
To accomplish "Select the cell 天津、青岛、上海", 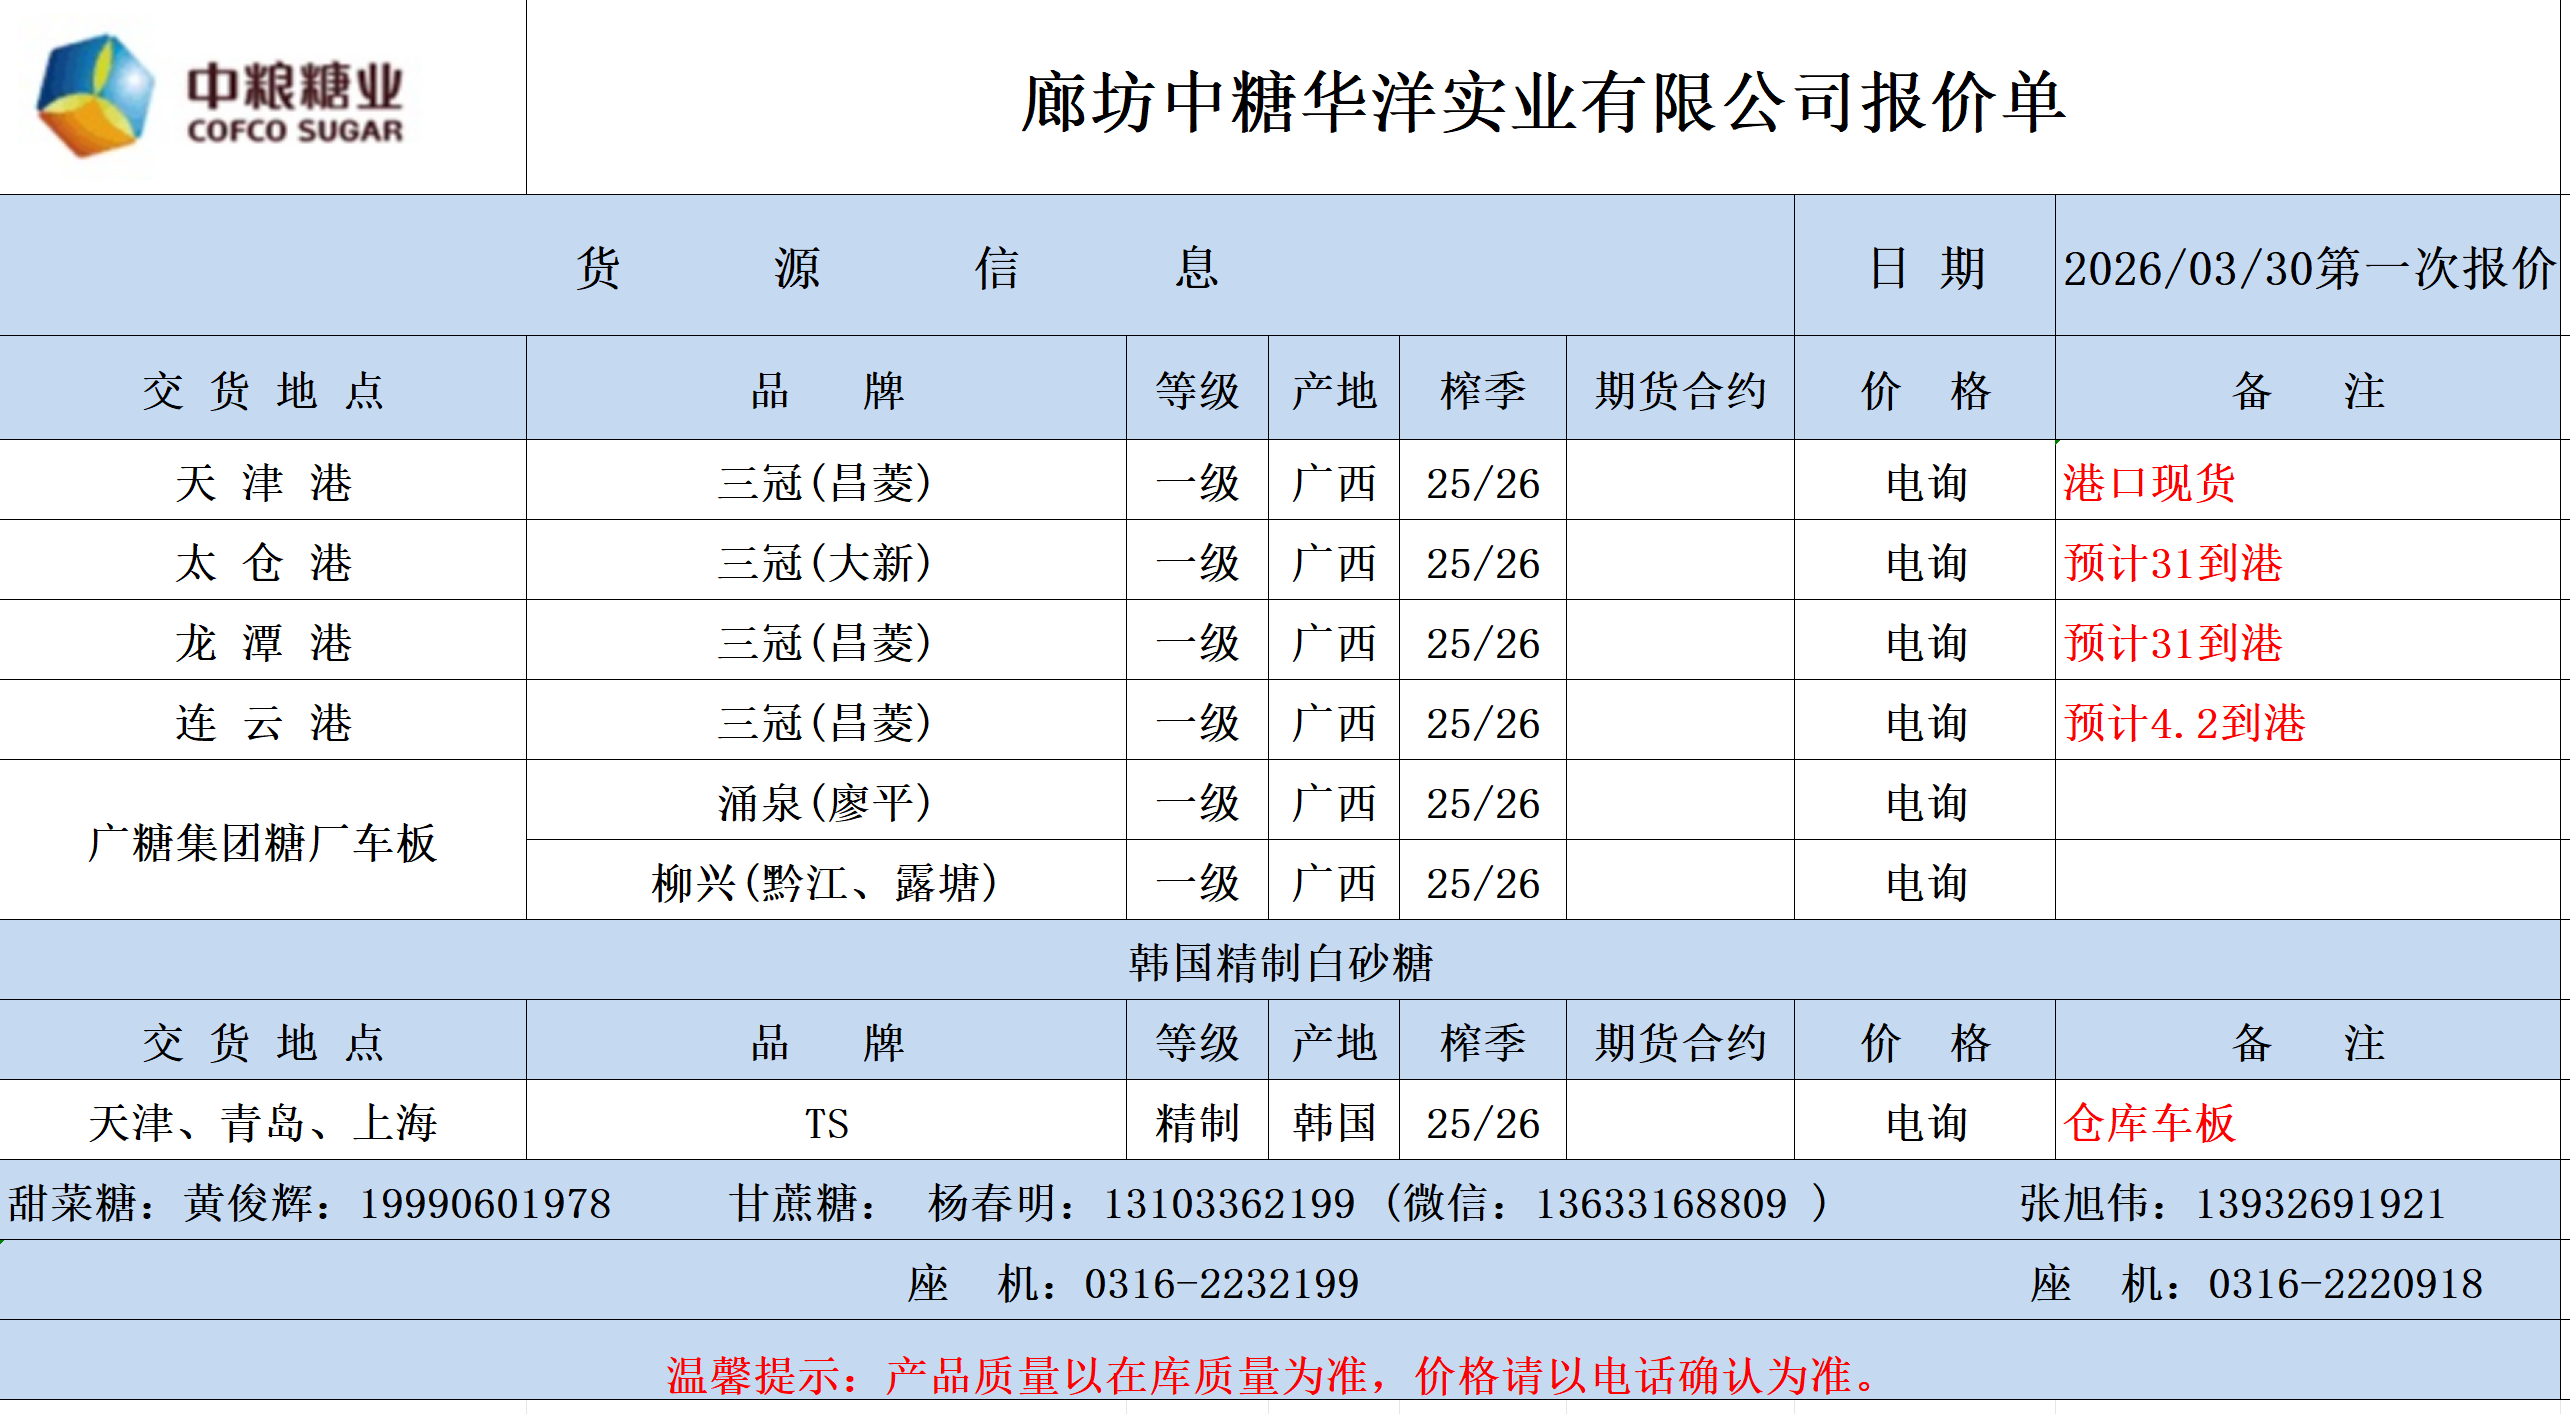I will tap(263, 1122).
